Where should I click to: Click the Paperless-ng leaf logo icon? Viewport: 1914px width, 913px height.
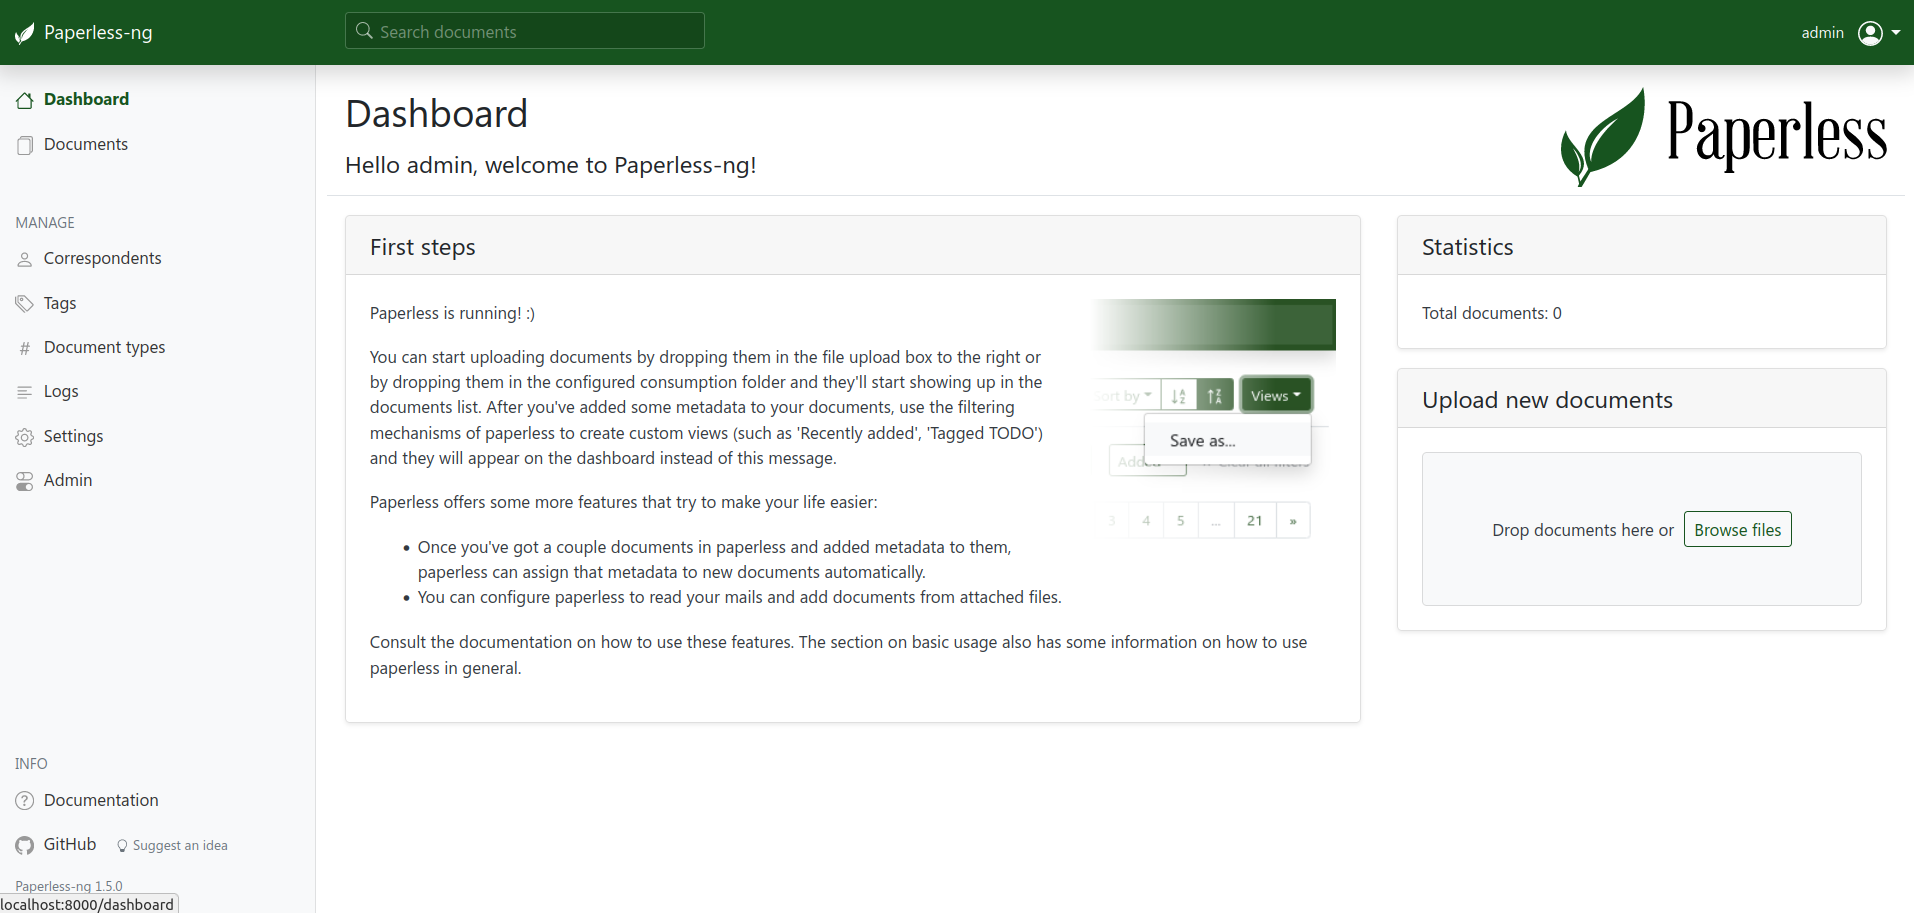click(x=25, y=33)
